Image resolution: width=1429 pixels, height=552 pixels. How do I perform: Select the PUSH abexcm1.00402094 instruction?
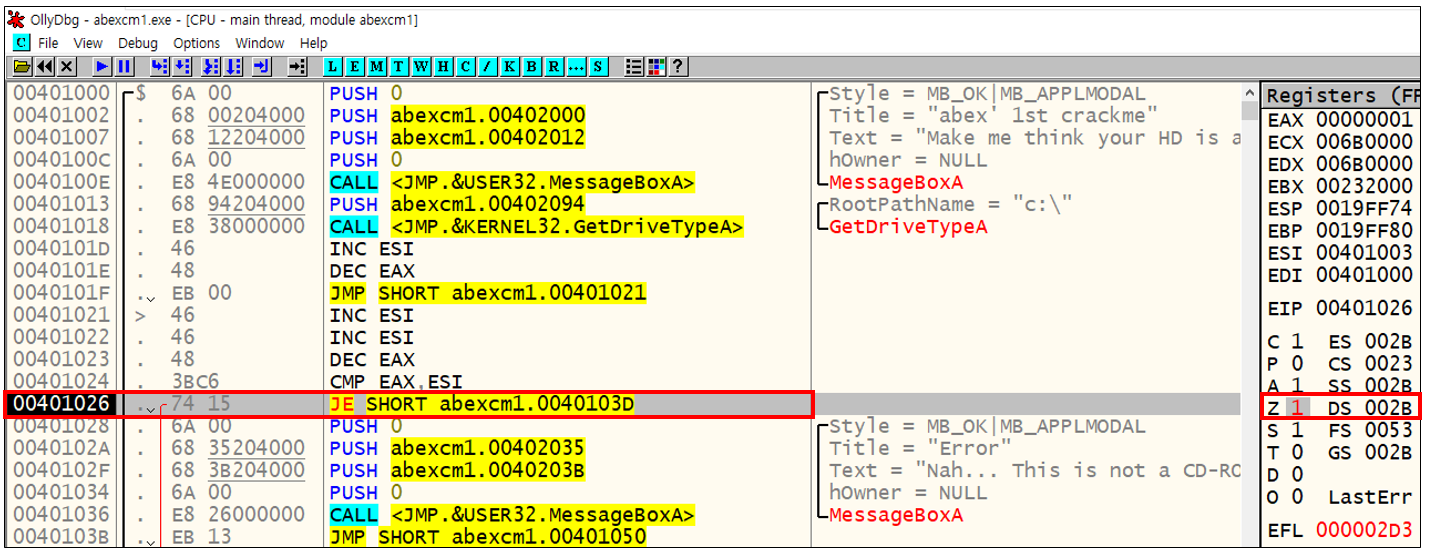coord(457,205)
